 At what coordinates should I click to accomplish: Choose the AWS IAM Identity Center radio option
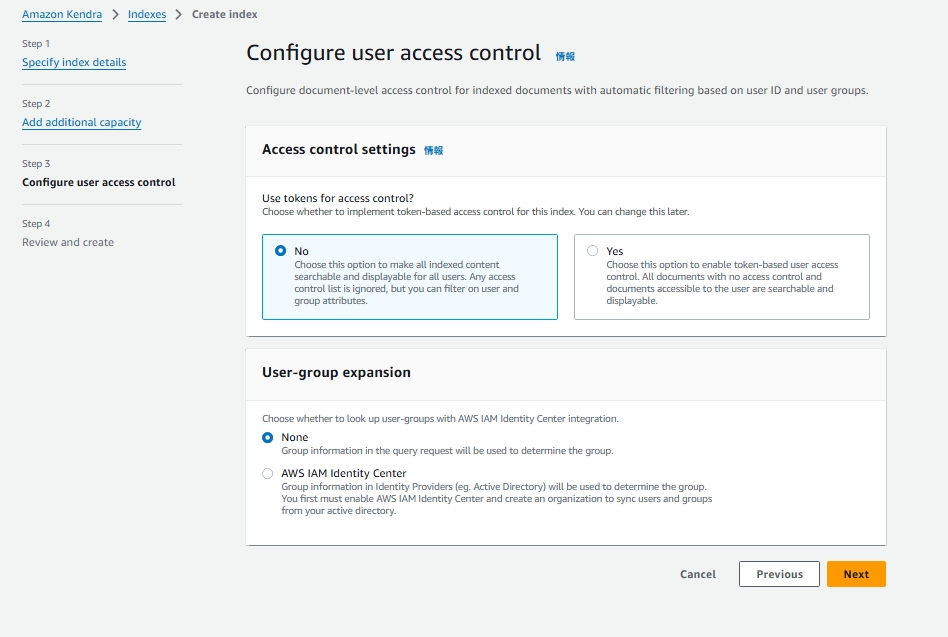pos(267,473)
